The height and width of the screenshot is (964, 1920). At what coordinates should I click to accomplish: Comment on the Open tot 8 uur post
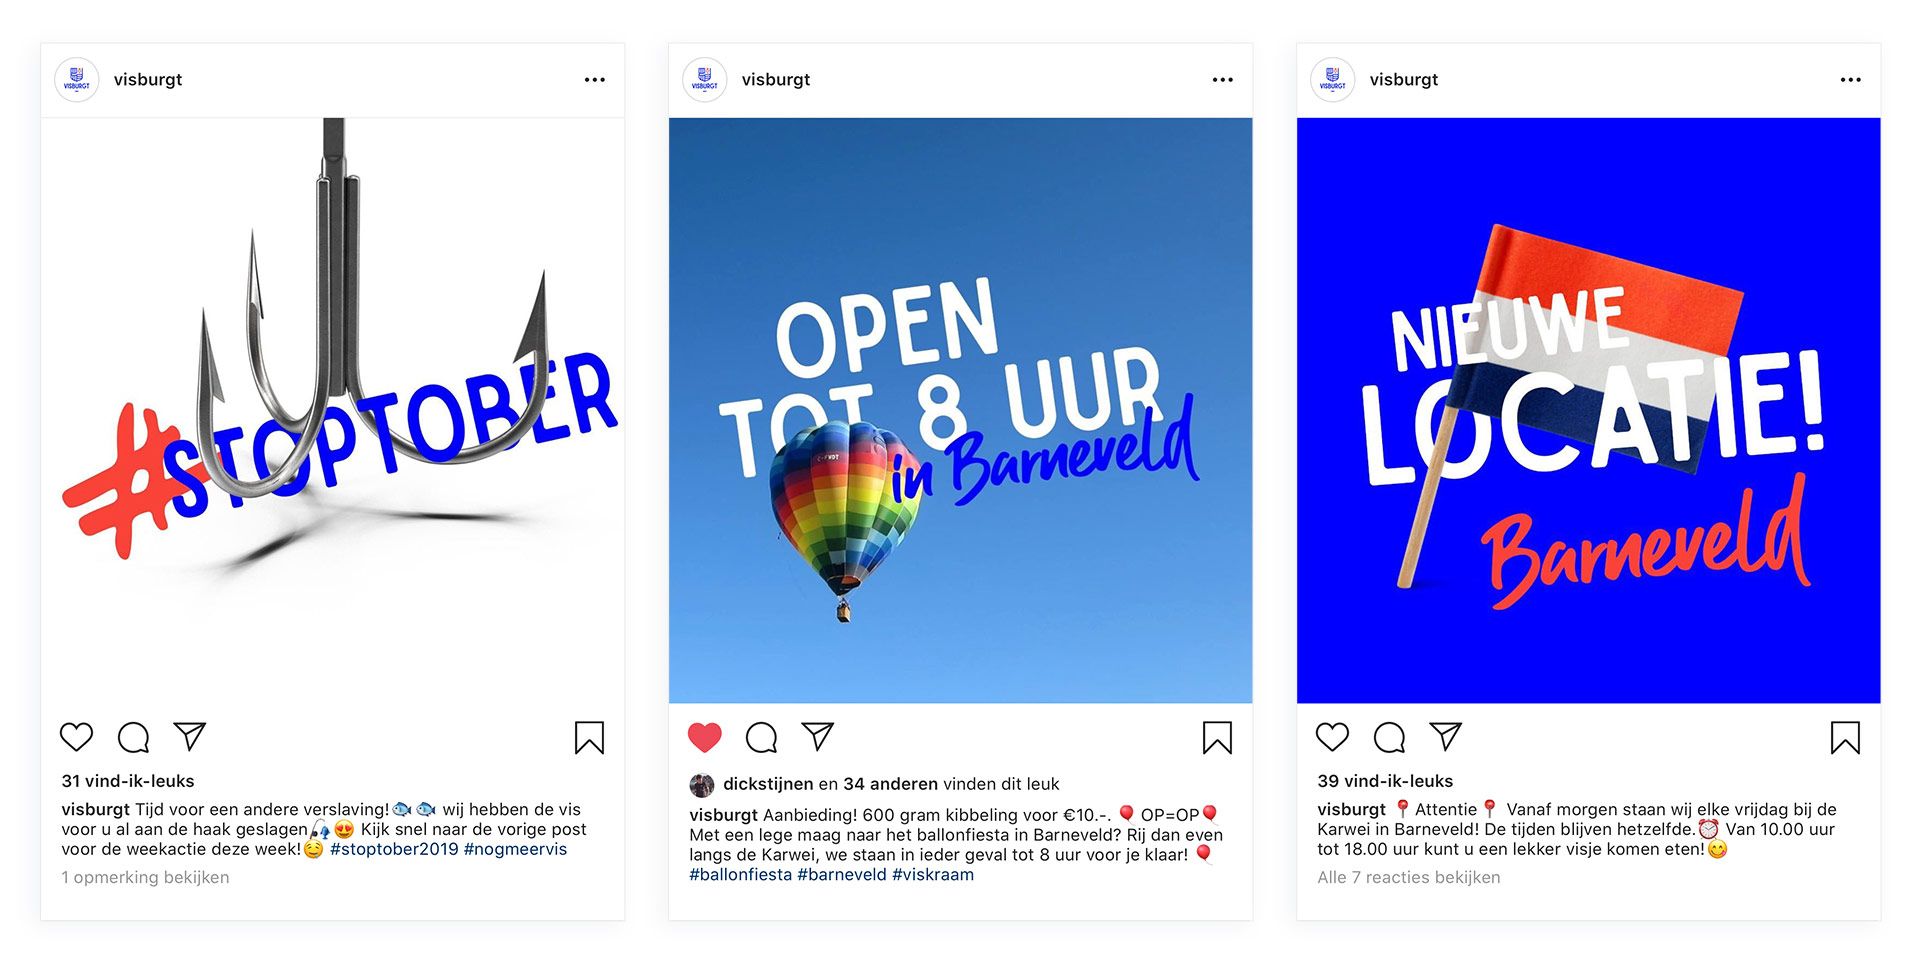[x=761, y=738]
